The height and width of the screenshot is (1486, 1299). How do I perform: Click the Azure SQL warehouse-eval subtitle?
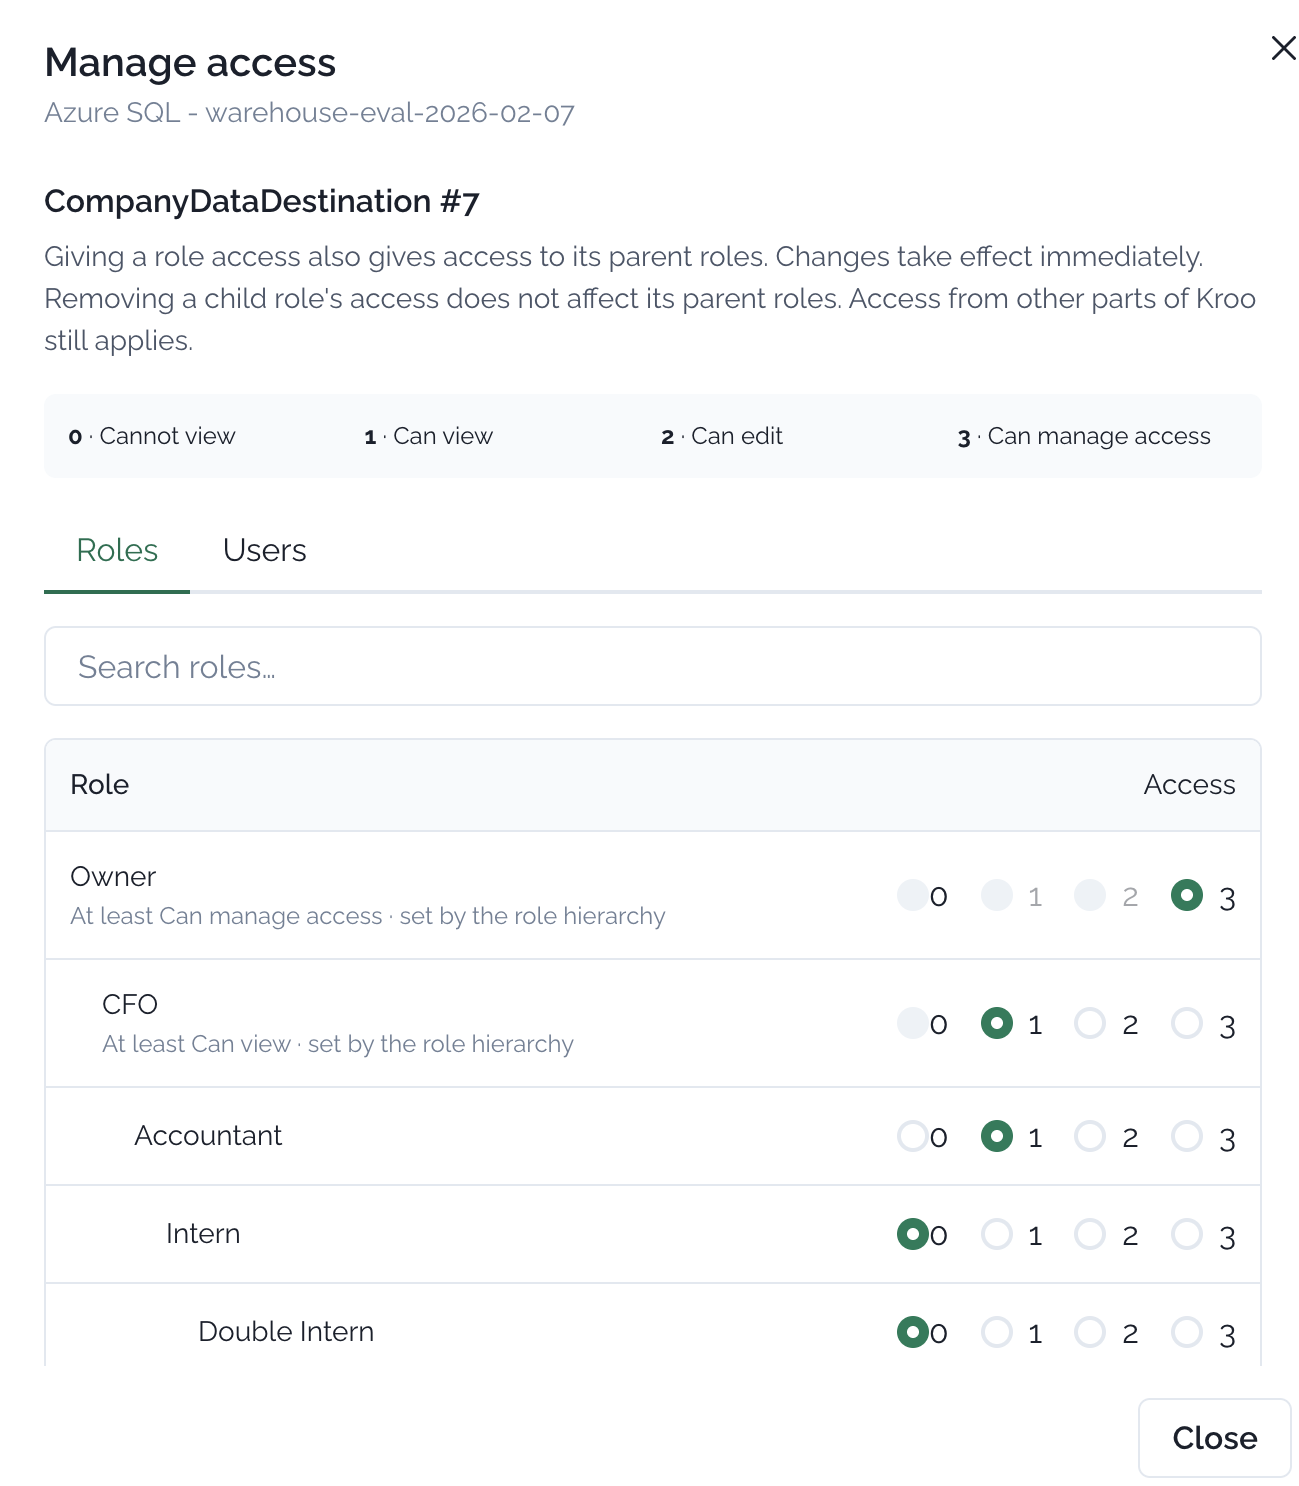click(x=309, y=112)
